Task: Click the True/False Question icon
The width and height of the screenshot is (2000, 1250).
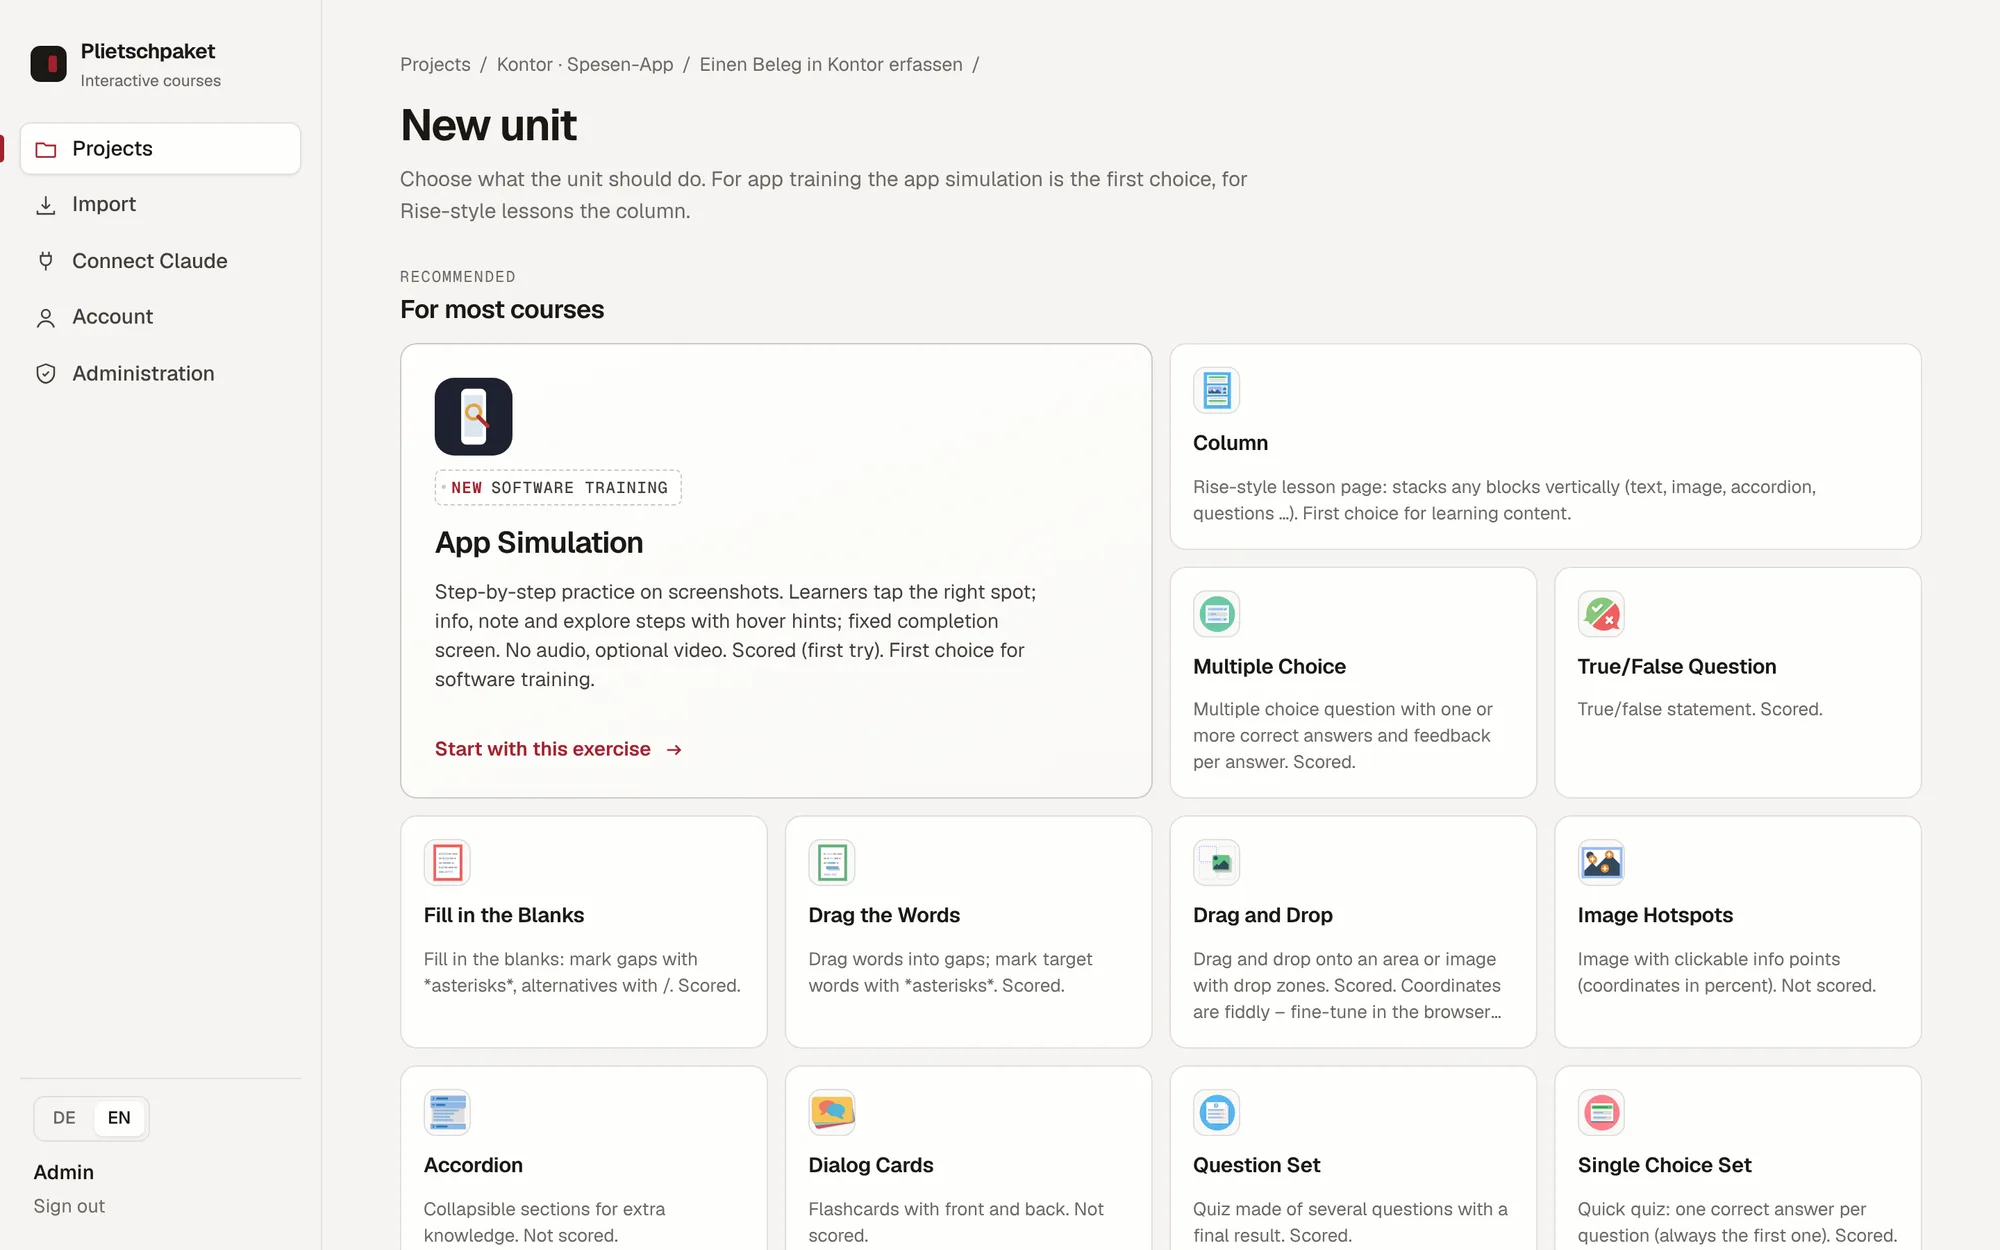Action: (x=1601, y=614)
